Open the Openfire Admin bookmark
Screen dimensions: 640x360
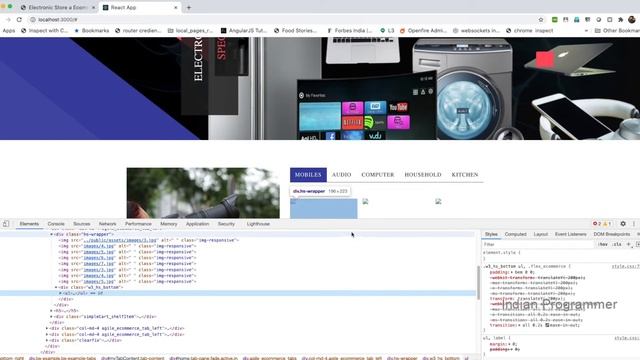(x=423, y=31)
